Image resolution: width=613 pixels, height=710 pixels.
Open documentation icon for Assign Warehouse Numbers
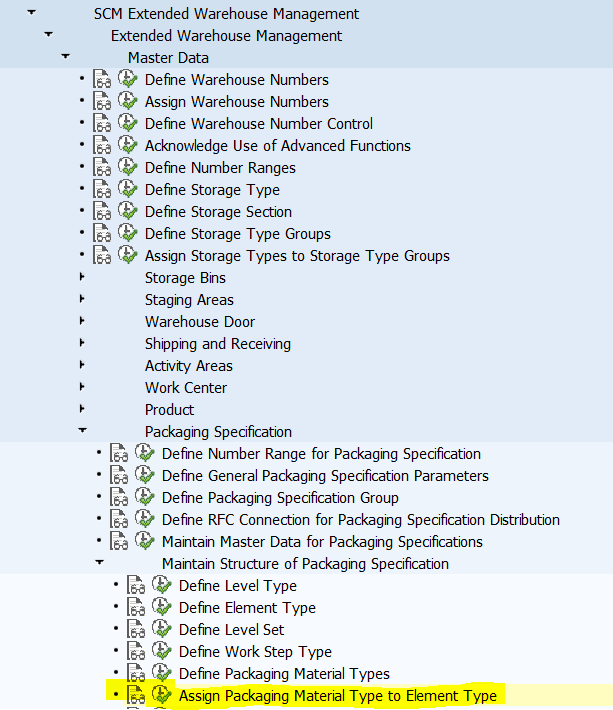coord(102,101)
